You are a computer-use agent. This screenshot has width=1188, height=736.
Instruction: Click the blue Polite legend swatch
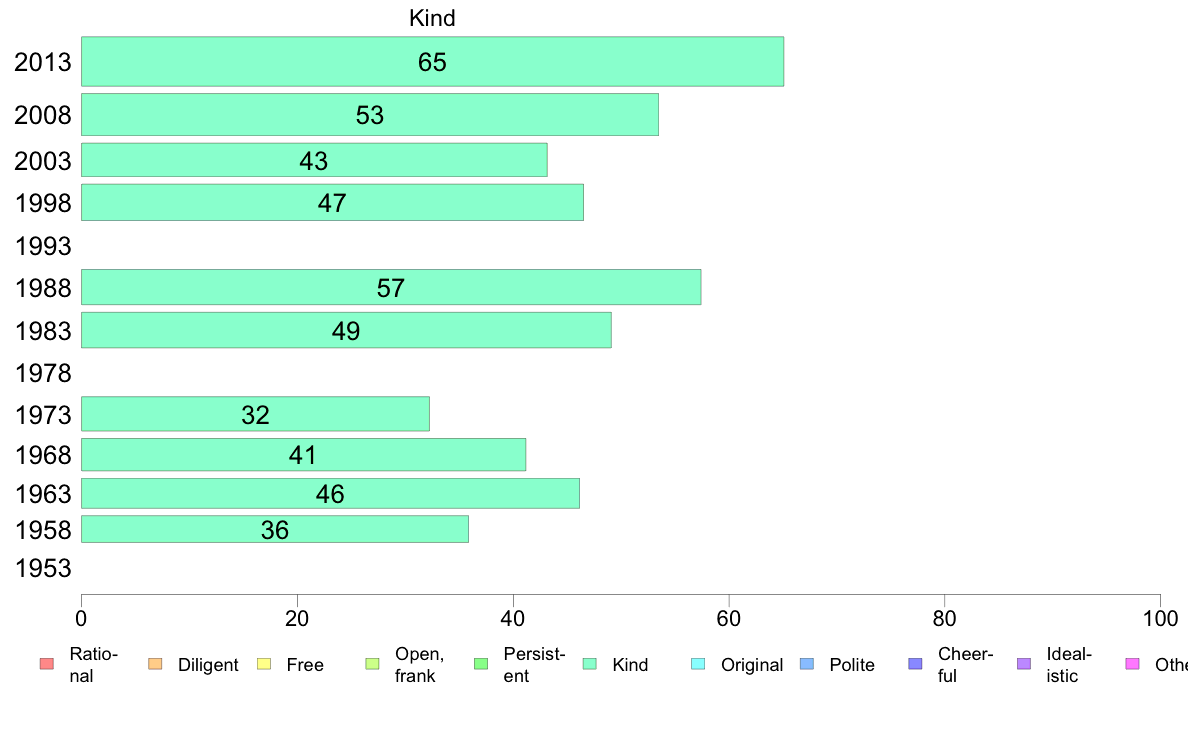click(808, 664)
